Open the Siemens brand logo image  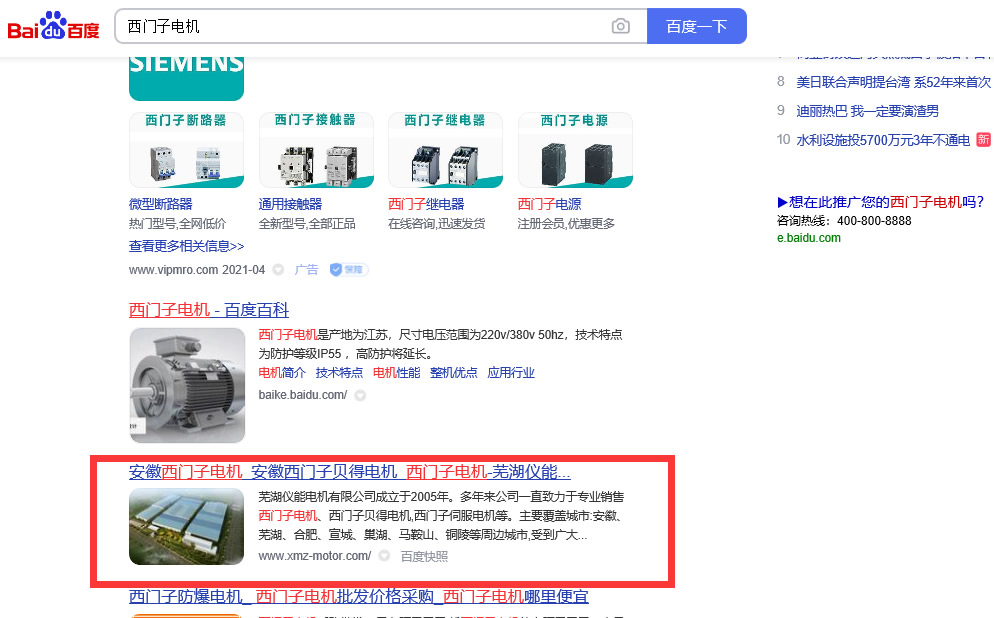(x=186, y=76)
